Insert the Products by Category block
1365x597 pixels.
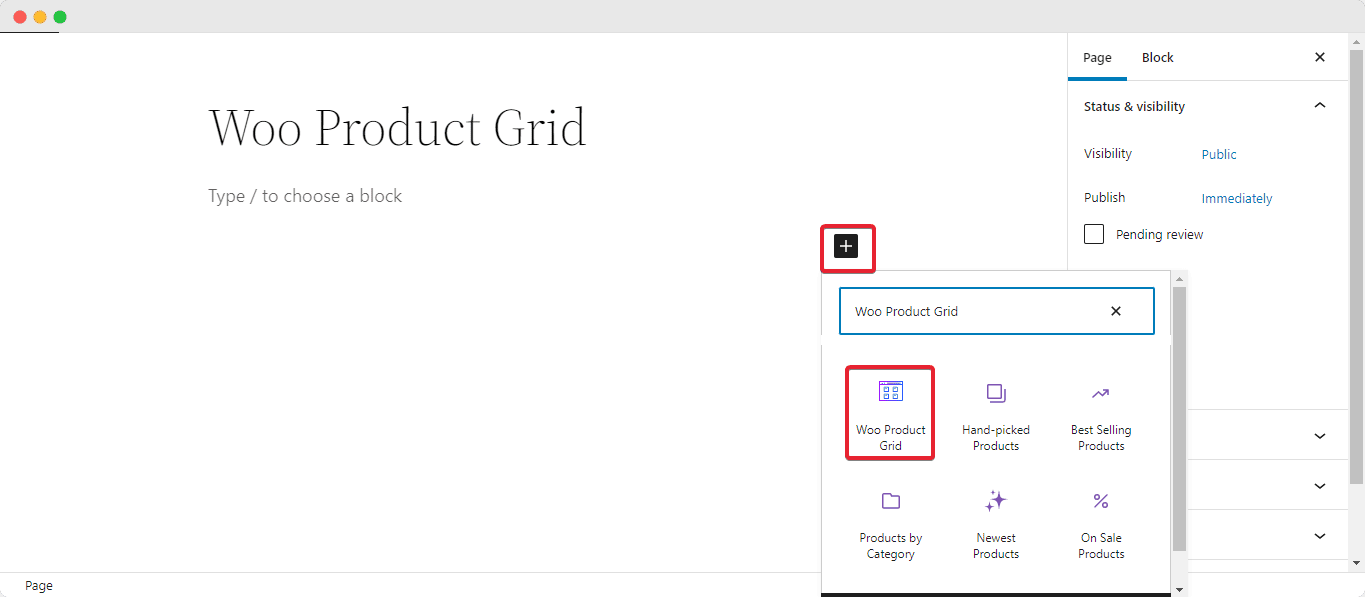(891, 523)
